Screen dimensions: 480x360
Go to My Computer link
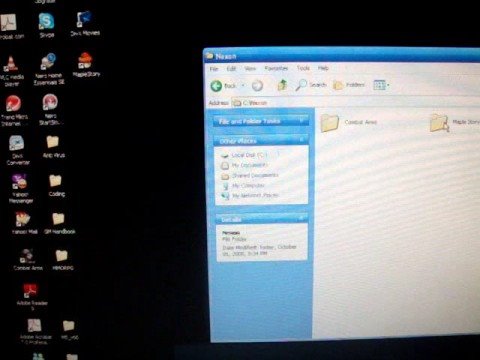click(x=243, y=185)
